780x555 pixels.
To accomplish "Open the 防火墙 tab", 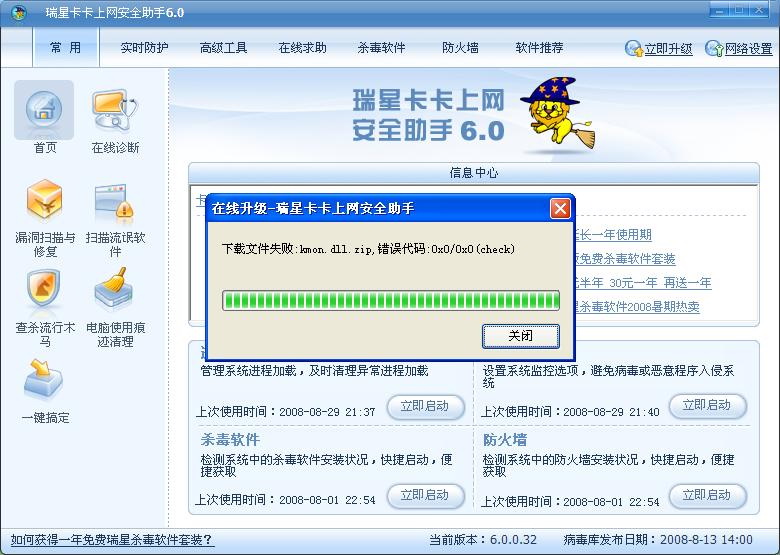I will 460,48.
